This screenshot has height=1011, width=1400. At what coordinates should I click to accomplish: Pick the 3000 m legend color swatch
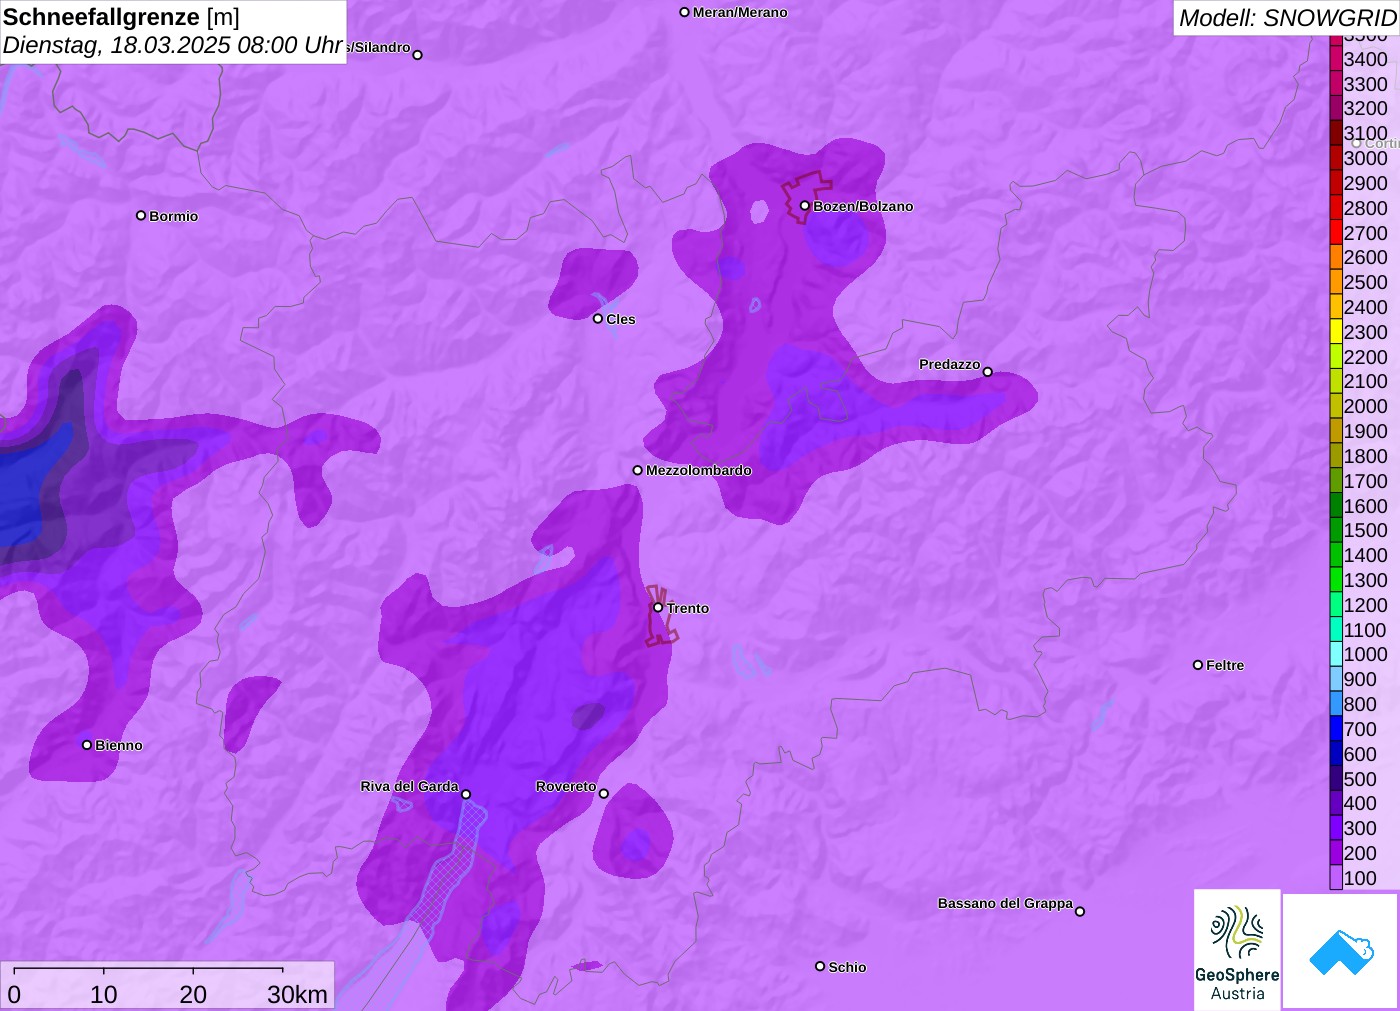1336,158
